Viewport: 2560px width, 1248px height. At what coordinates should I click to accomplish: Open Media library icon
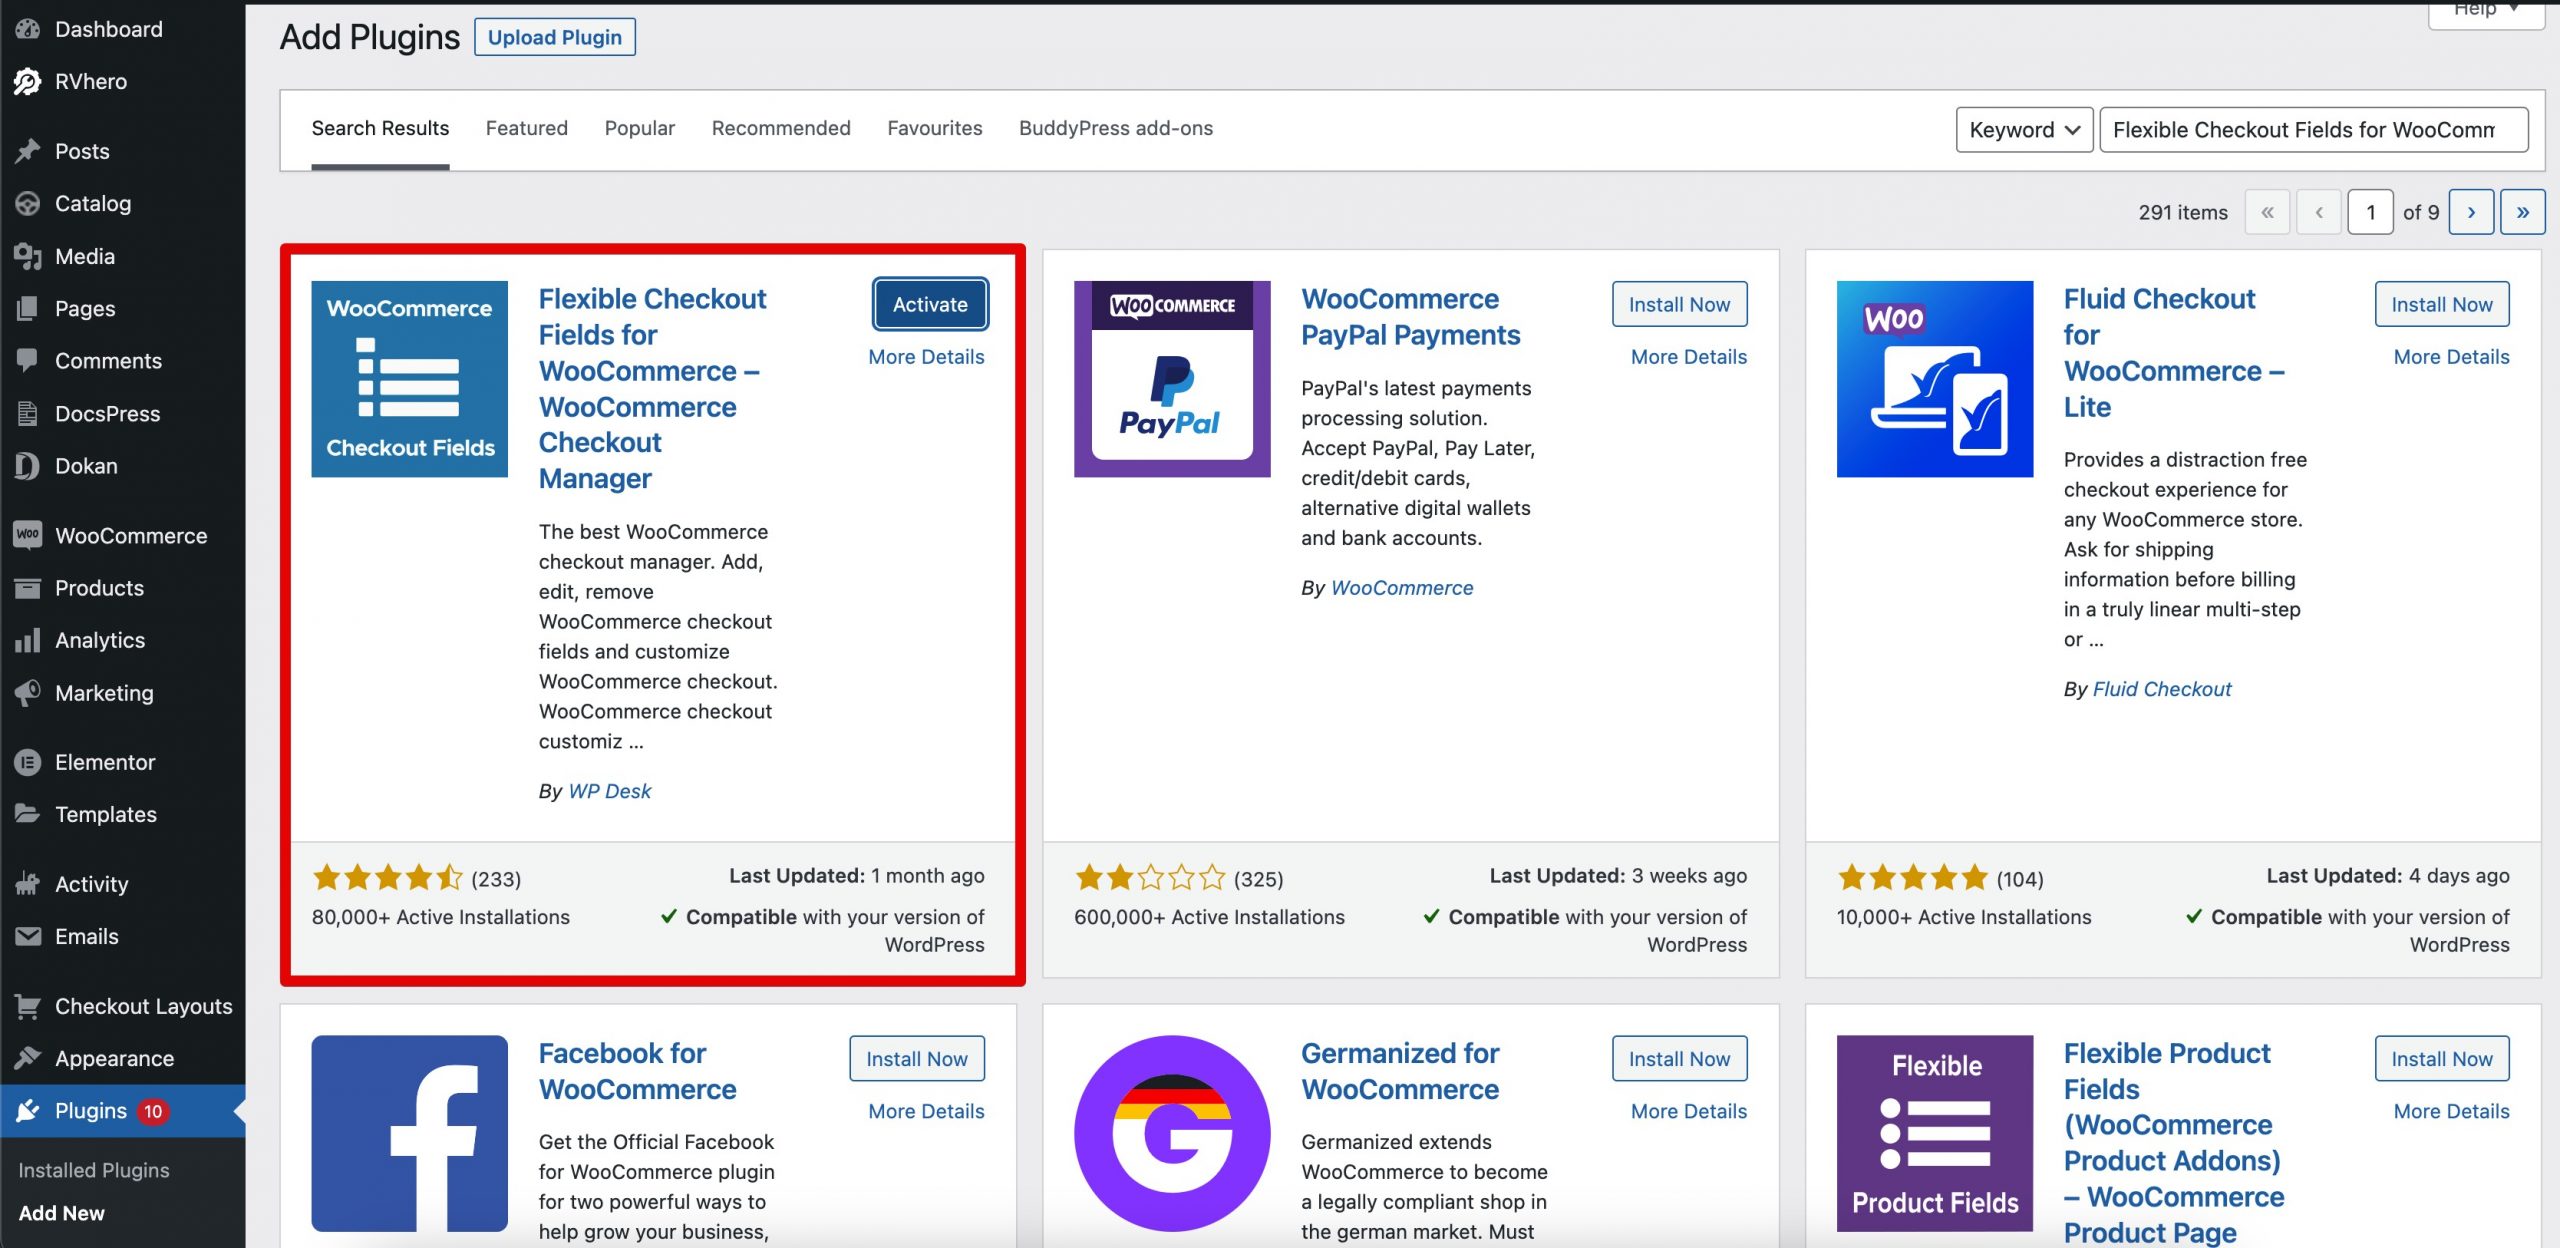[28, 256]
